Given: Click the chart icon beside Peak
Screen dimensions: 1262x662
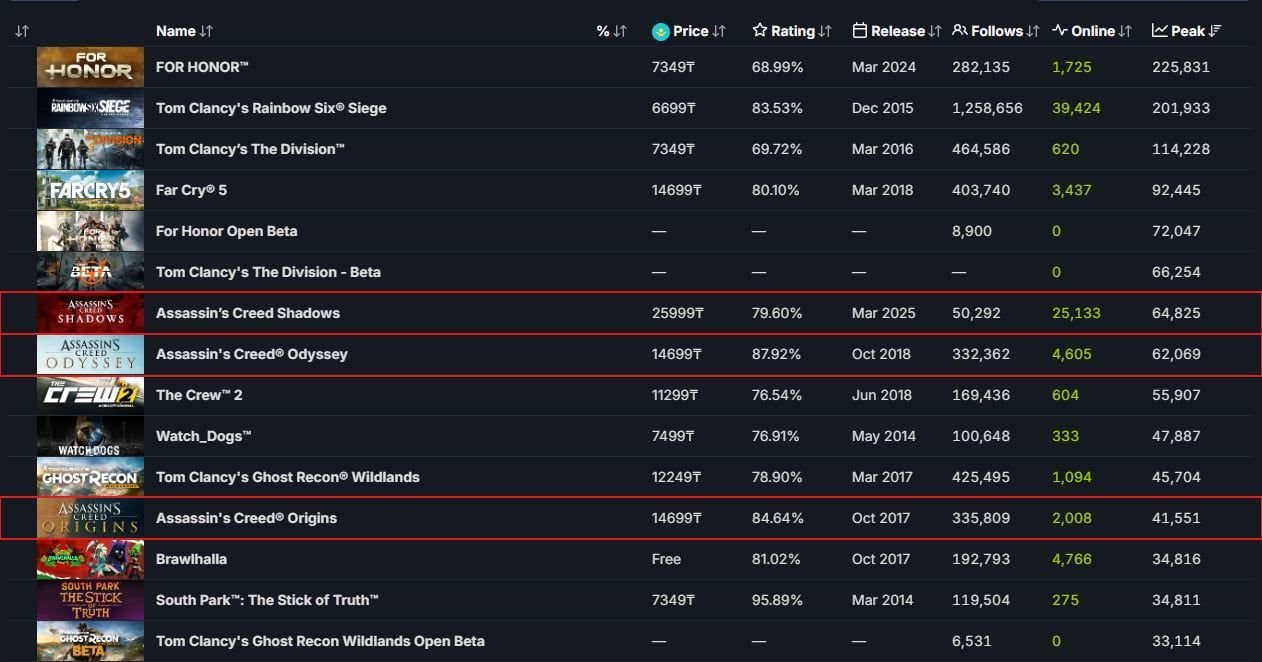Looking at the screenshot, I should click(1160, 31).
